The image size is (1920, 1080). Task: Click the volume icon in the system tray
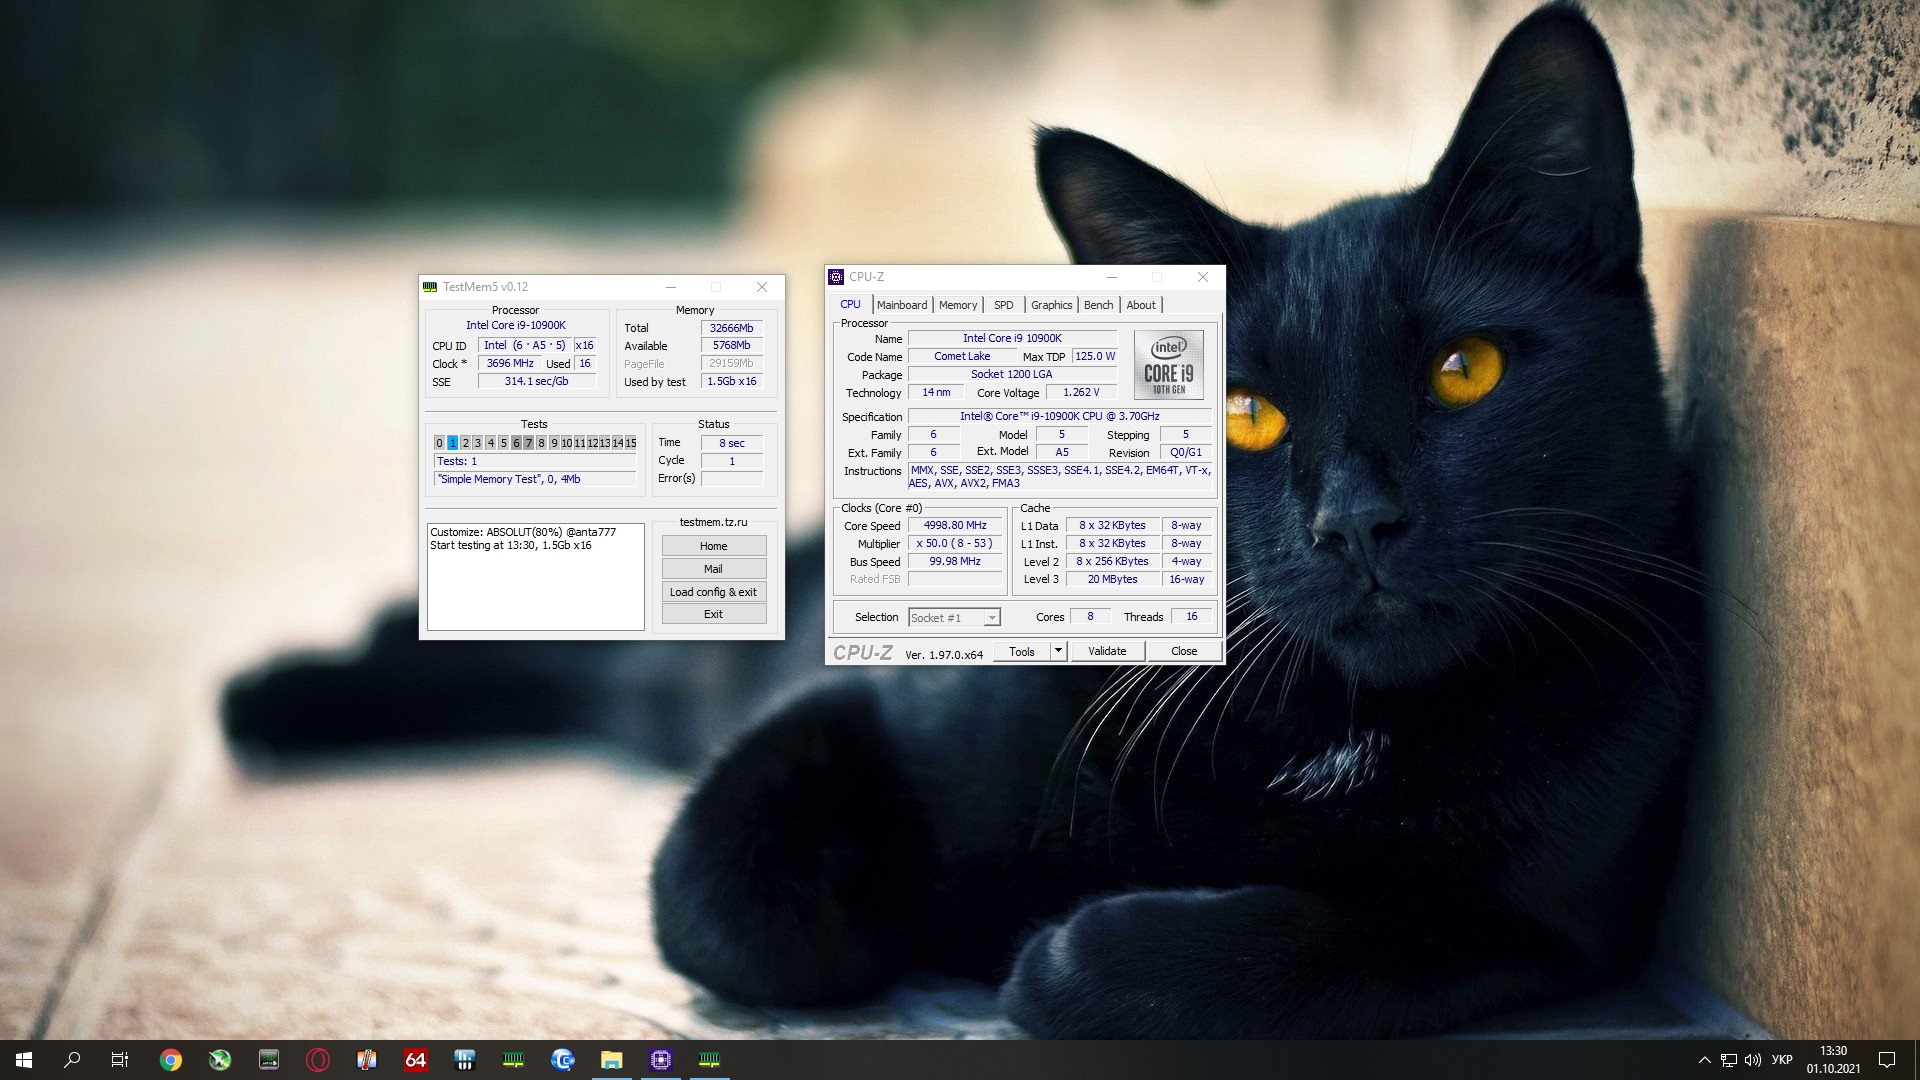[1753, 1060]
